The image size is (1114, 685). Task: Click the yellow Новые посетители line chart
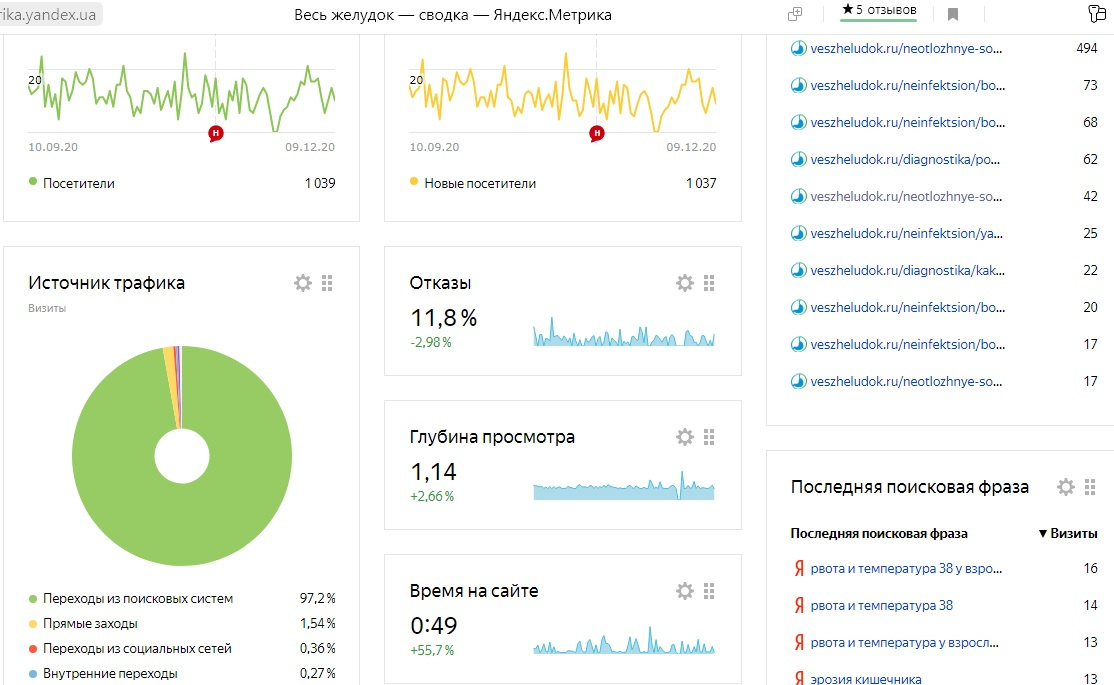click(563, 92)
